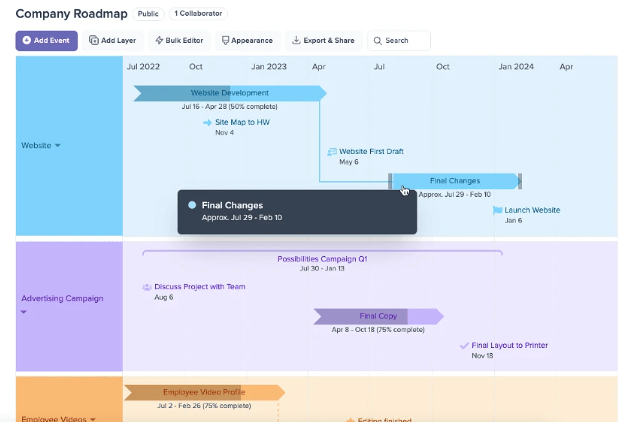Image resolution: width=618 pixels, height=422 pixels.
Task: Focus the Search field
Action: click(x=399, y=41)
